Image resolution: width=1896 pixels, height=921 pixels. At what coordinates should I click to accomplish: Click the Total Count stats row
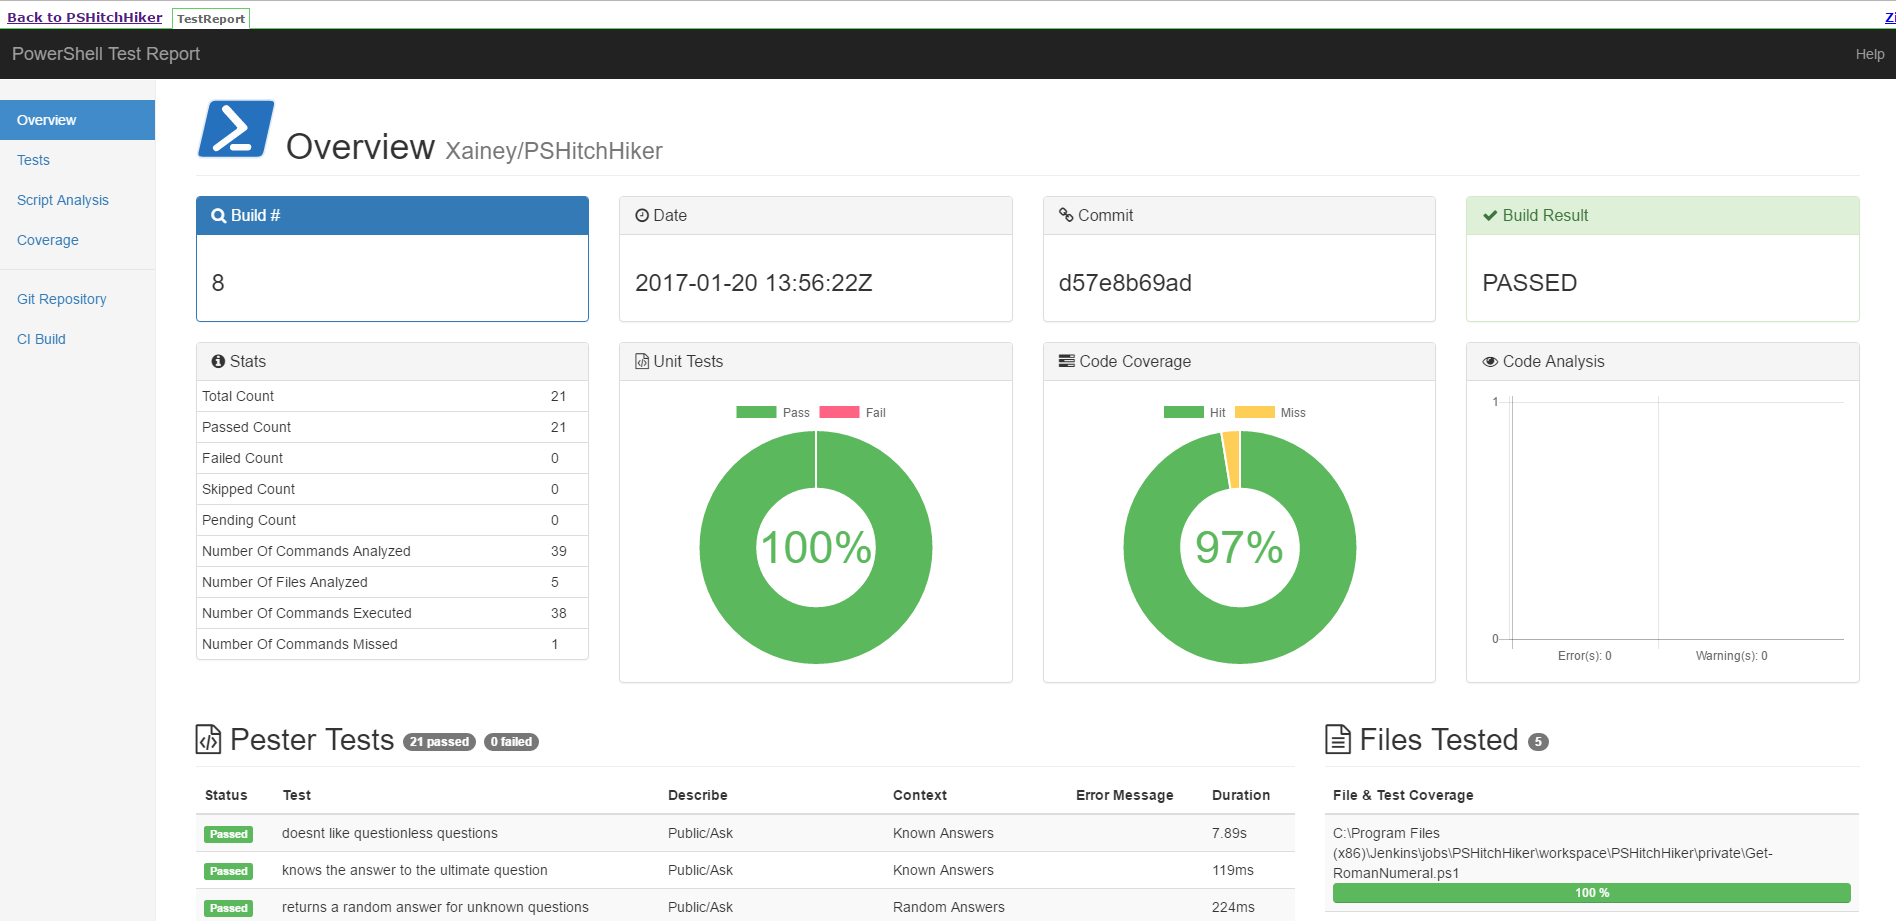pyautogui.click(x=392, y=396)
